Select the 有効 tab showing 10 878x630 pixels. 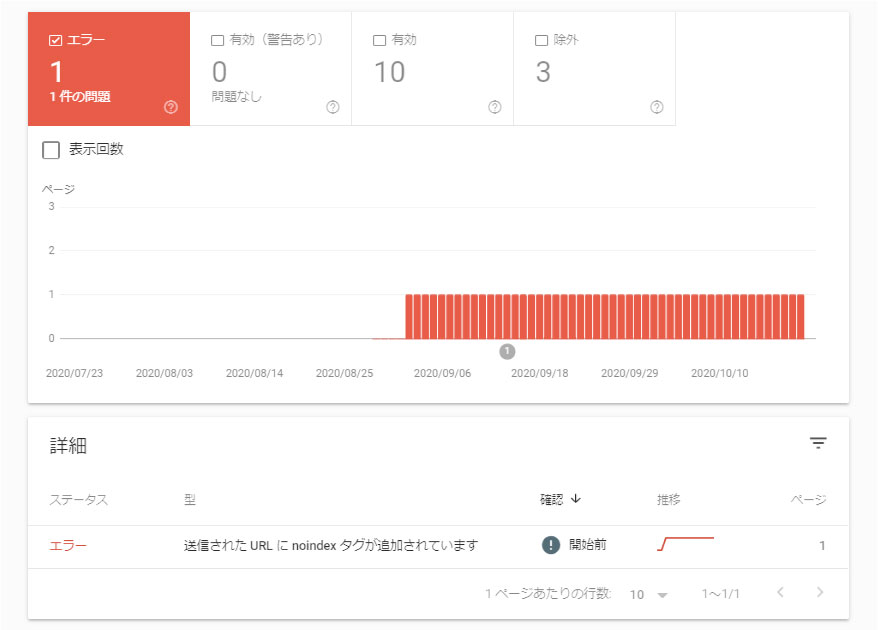(x=432, y=69)
